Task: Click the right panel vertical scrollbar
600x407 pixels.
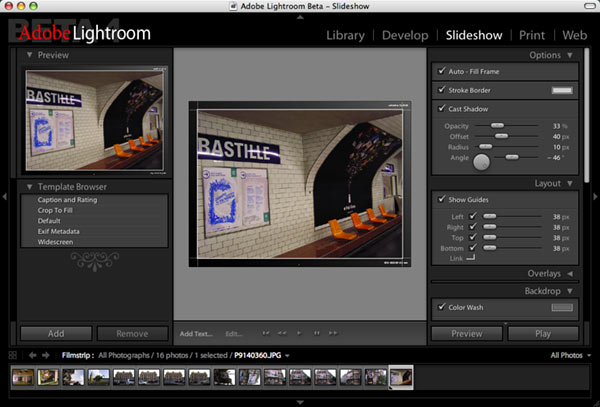Action: pyautogui.click(x=587, y=115)
